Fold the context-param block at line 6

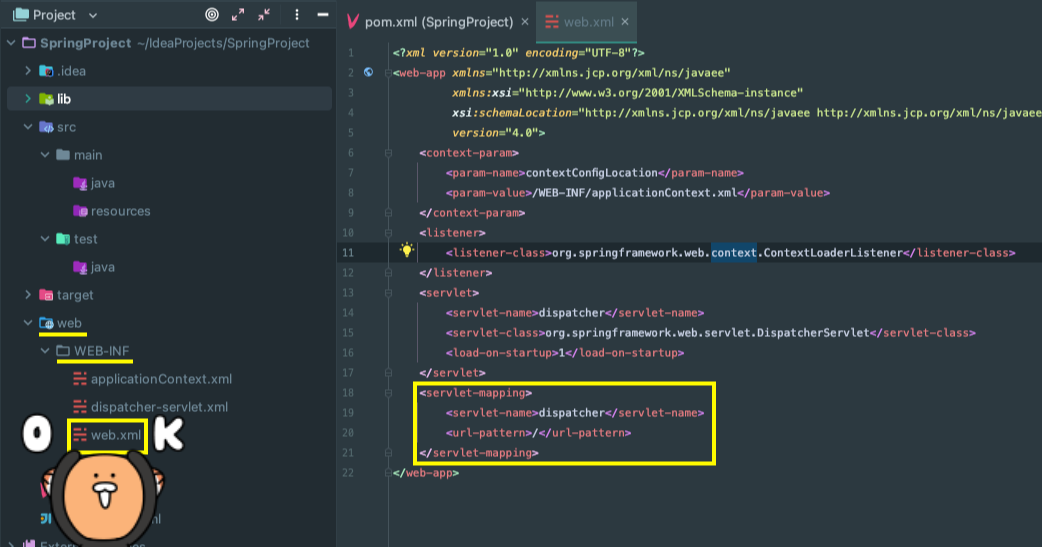[388, 153]
